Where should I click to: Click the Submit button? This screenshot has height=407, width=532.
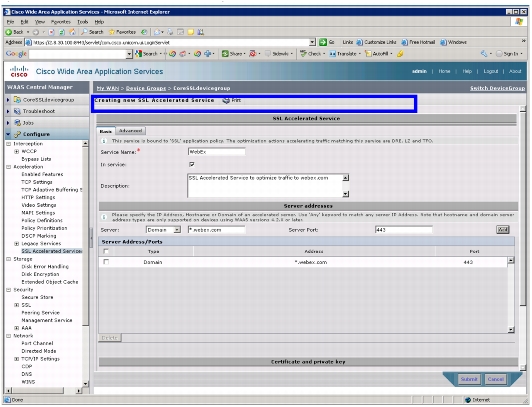coord(469,379)
